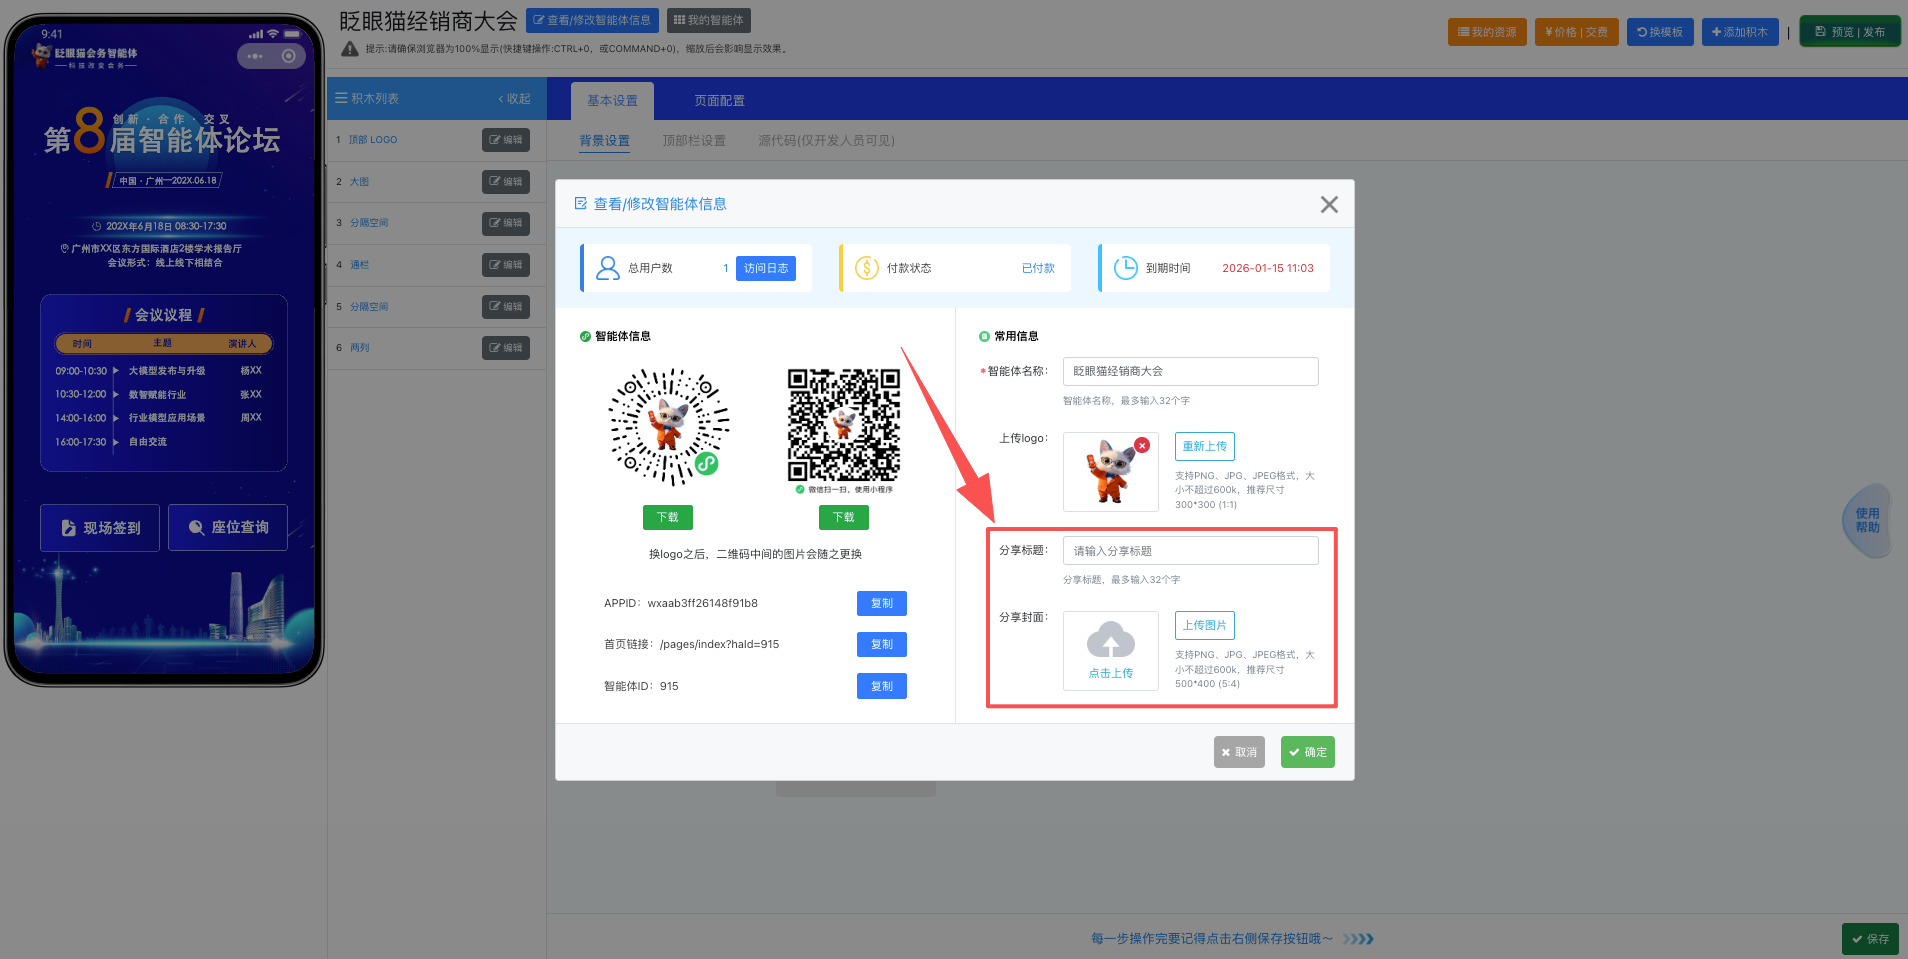Viewport: 1908px width, 959px height.
Task: Click the 智能体名称 text field
Action: 1190,371
